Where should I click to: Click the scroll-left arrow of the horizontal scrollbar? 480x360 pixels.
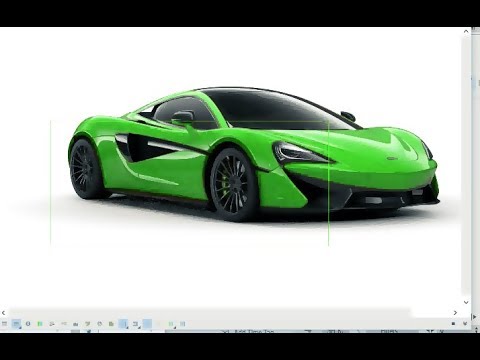3,313
